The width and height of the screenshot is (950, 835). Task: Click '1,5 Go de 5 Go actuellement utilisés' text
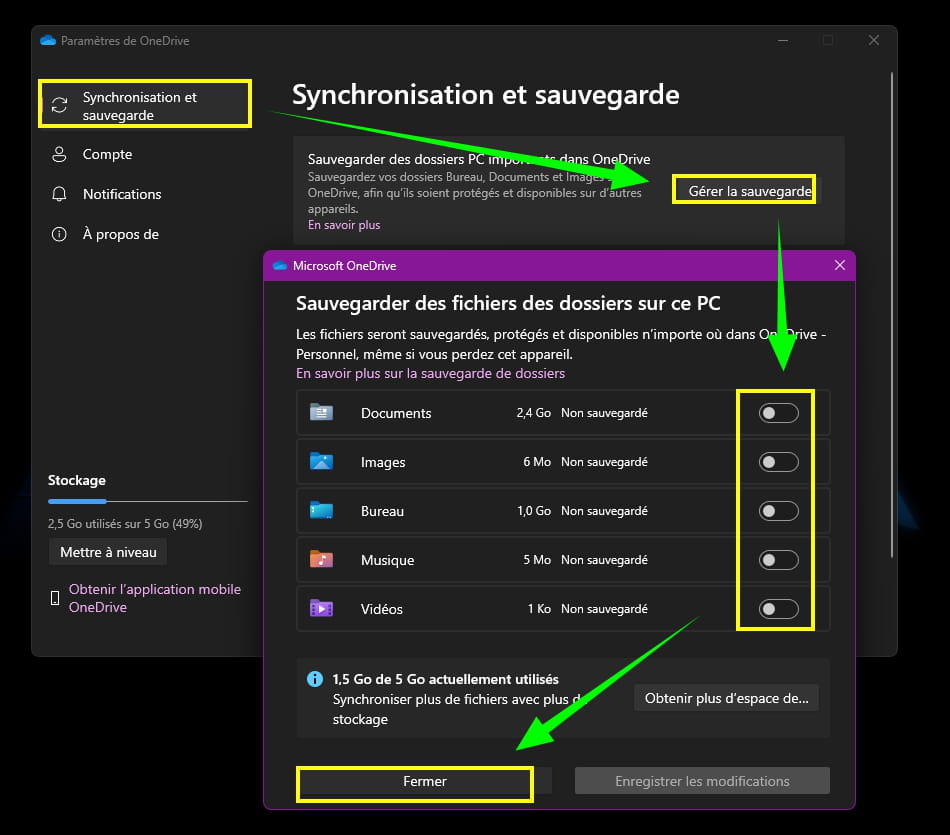tap(445, 679)
